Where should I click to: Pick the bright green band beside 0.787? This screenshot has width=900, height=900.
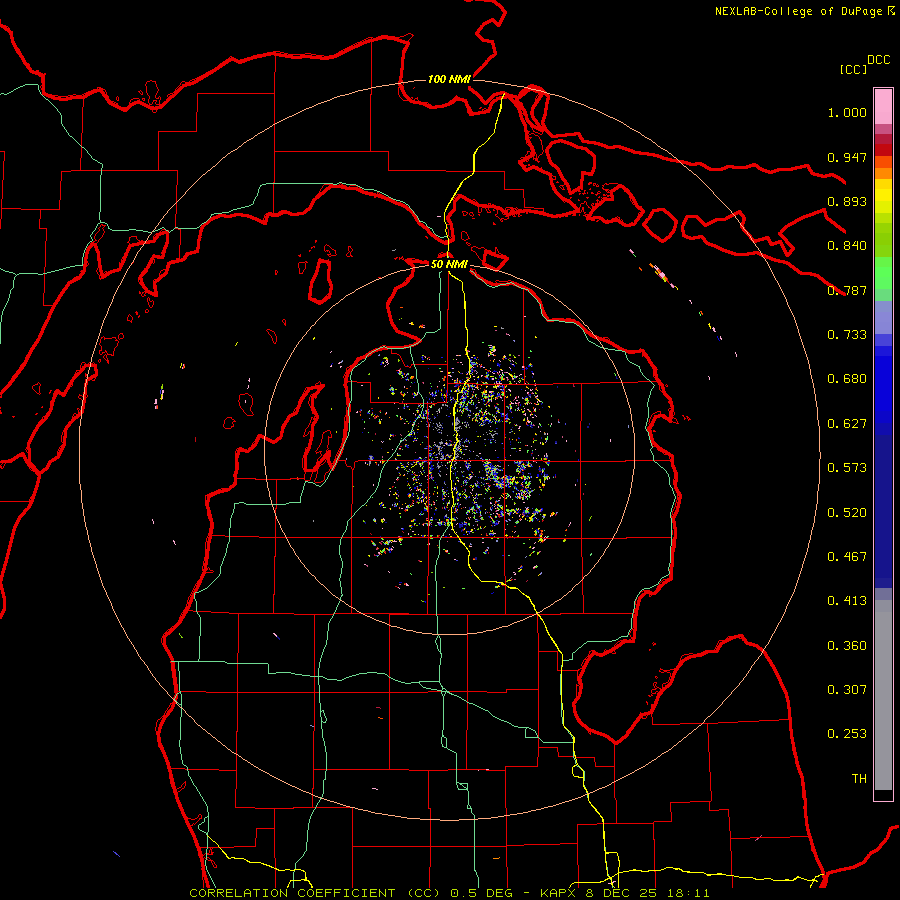pyautogui.click(x=883, y=273)
